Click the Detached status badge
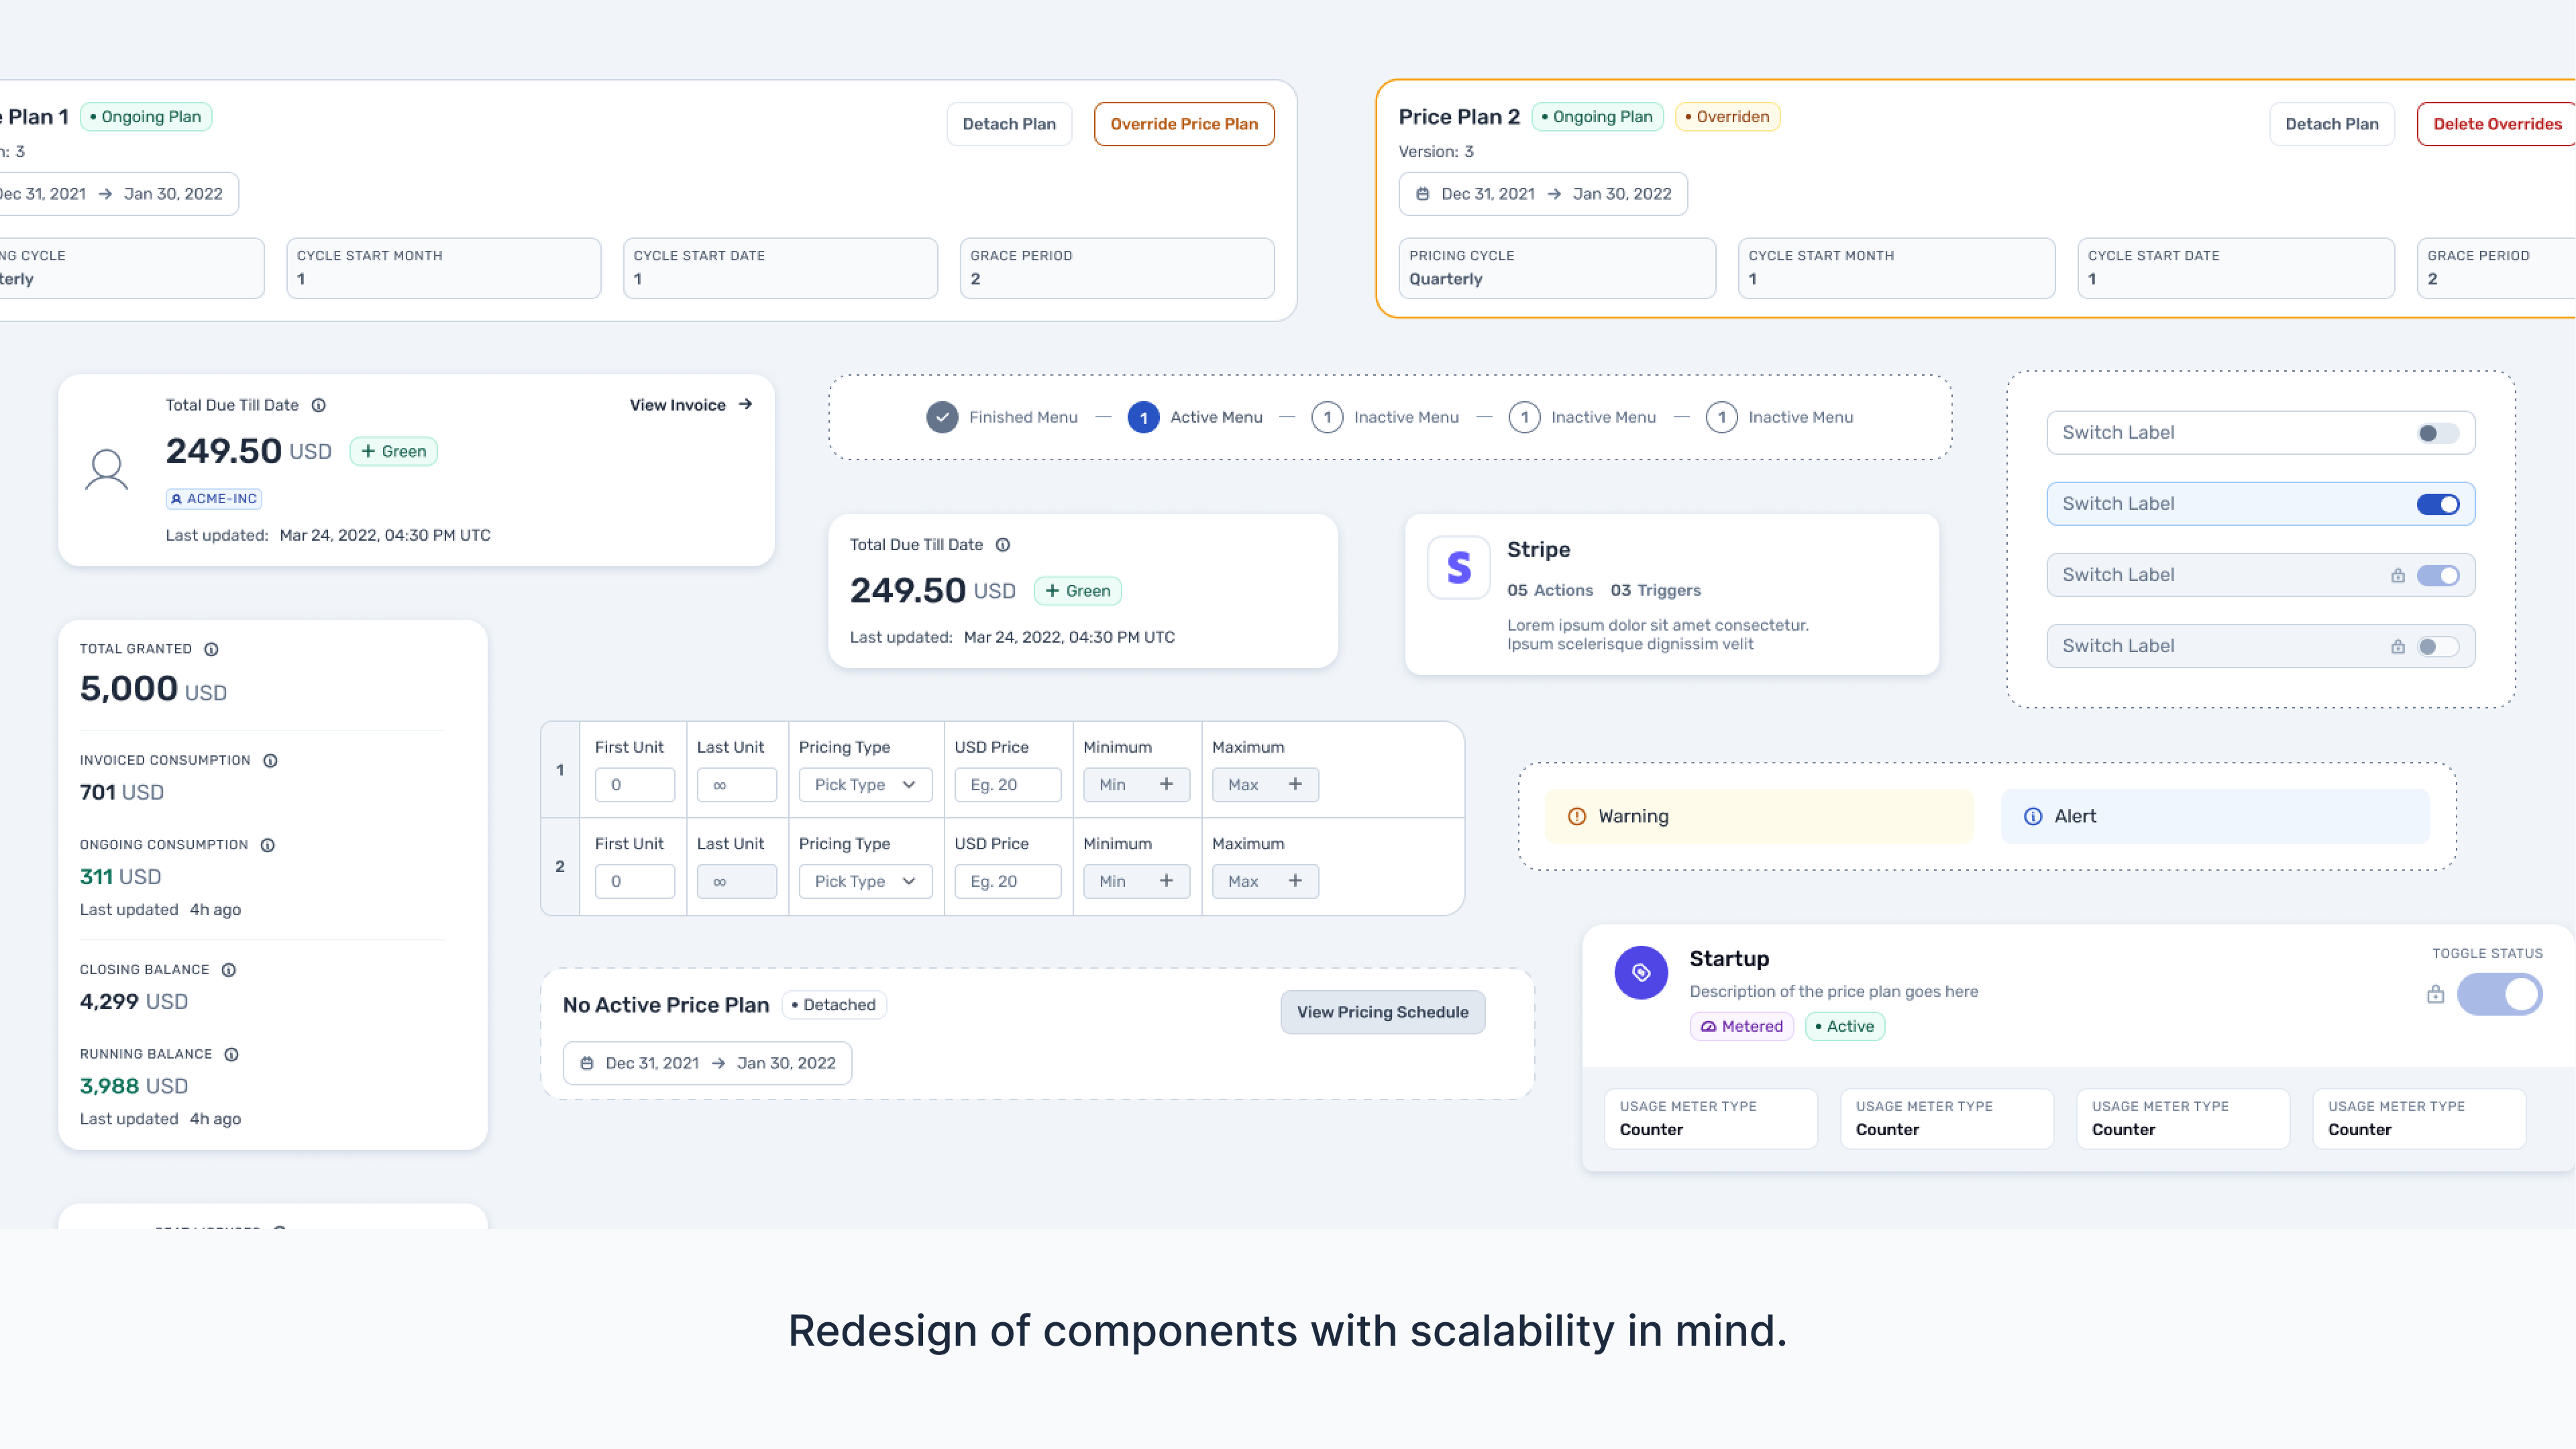Image resolution: width=2576 pixels, height=1449 pixels. tap(834, 1005)
